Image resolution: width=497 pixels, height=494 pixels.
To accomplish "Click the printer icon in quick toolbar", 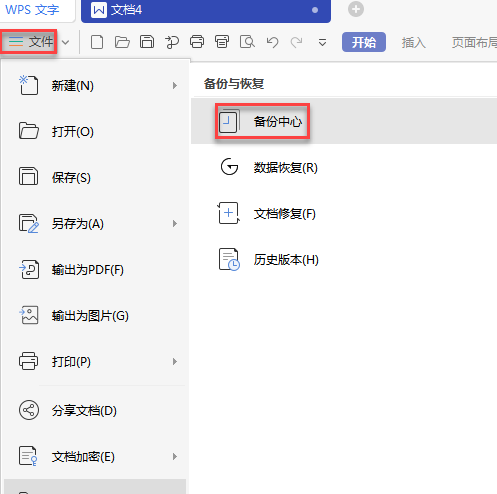I will pyautogui.click(x=197, y=42).
